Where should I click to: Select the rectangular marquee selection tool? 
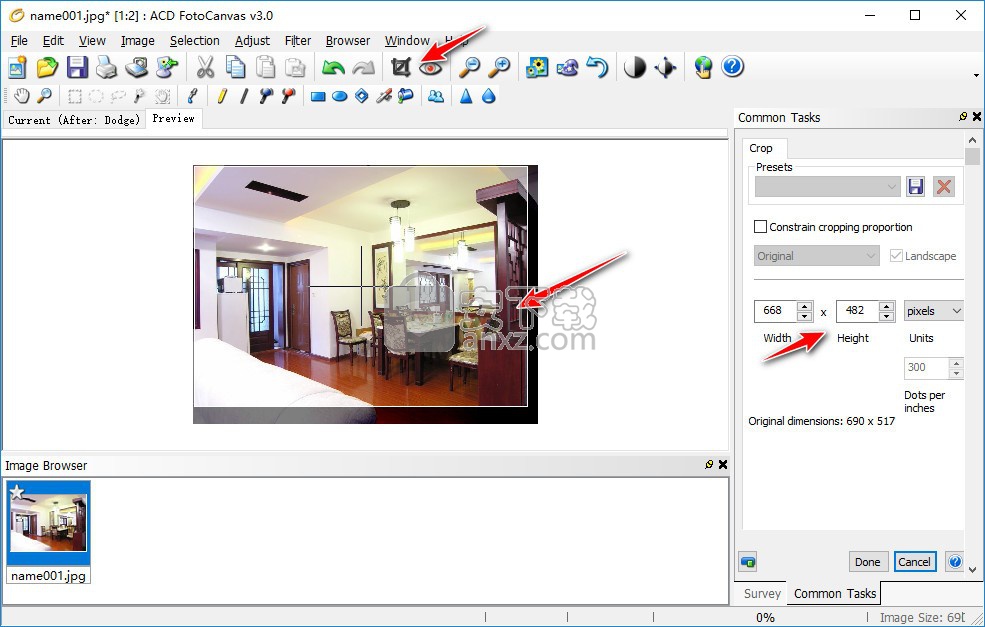74,96
